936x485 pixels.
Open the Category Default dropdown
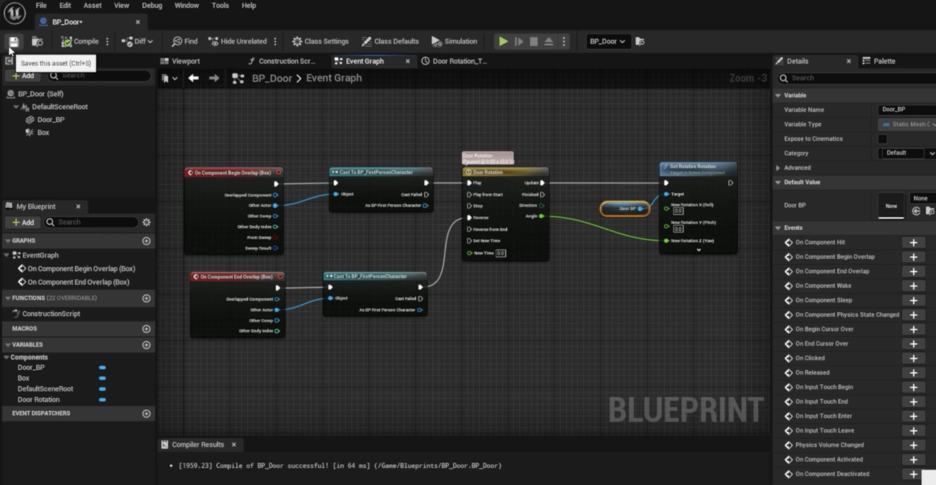pyautogui.click(x=907, y=154)
